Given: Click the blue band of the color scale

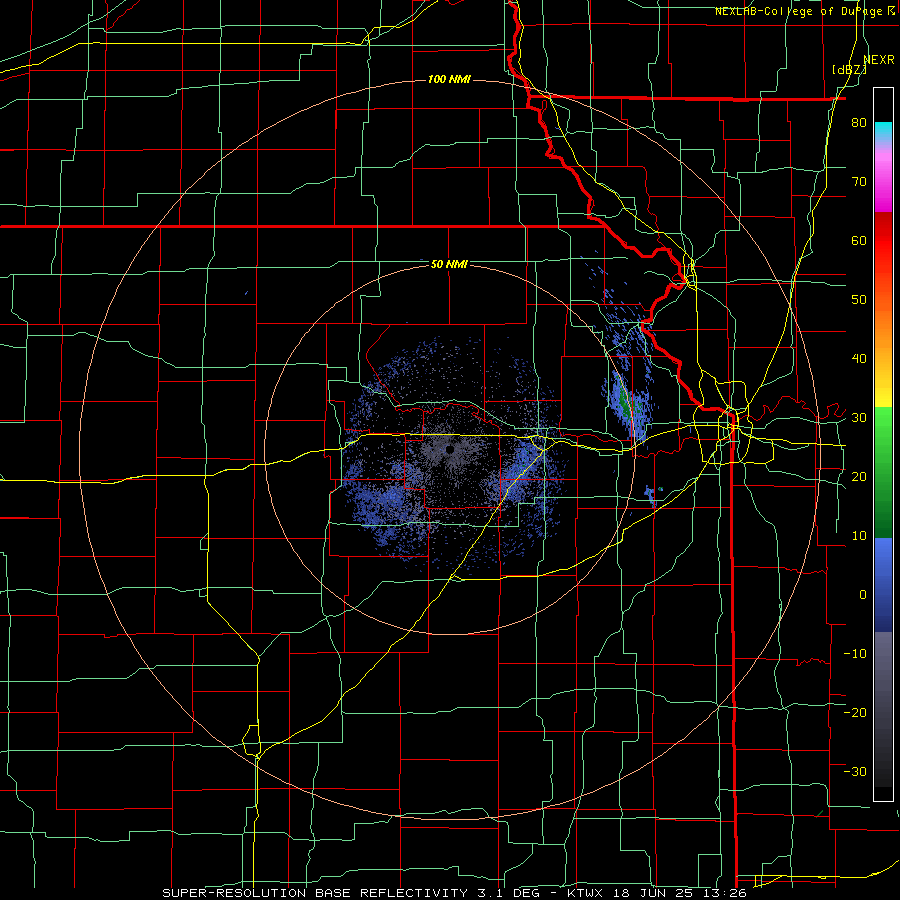Looking at the screenshot, I should [x=883, y=585].
